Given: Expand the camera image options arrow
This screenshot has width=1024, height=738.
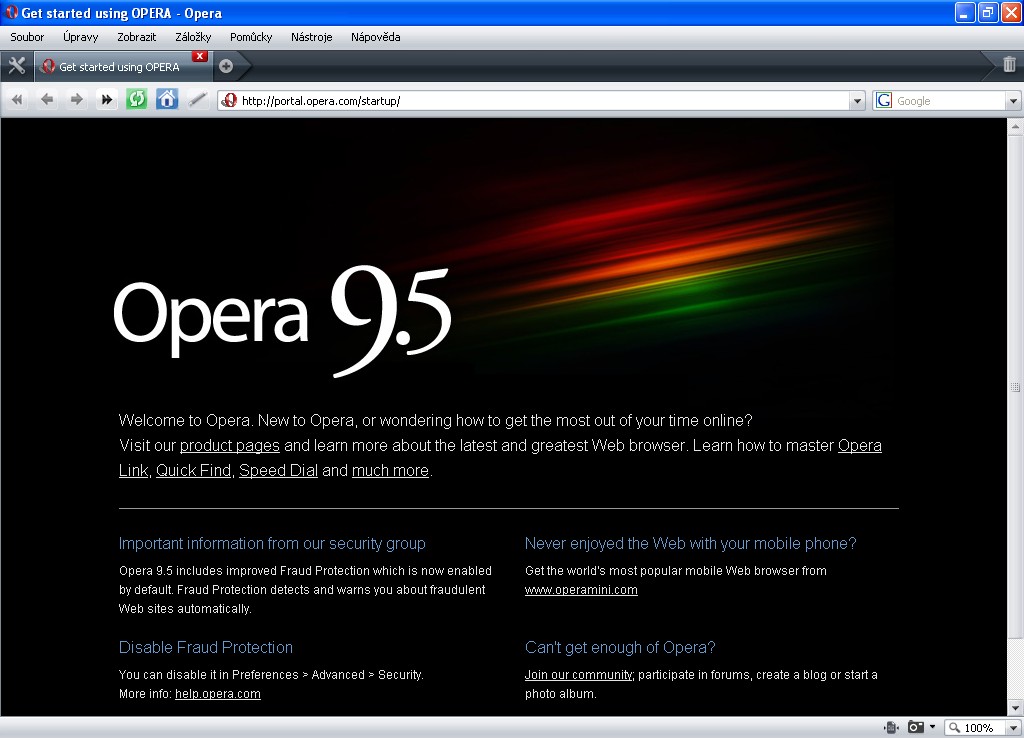Looking at the screenshot, I should [x=933, y=727].
